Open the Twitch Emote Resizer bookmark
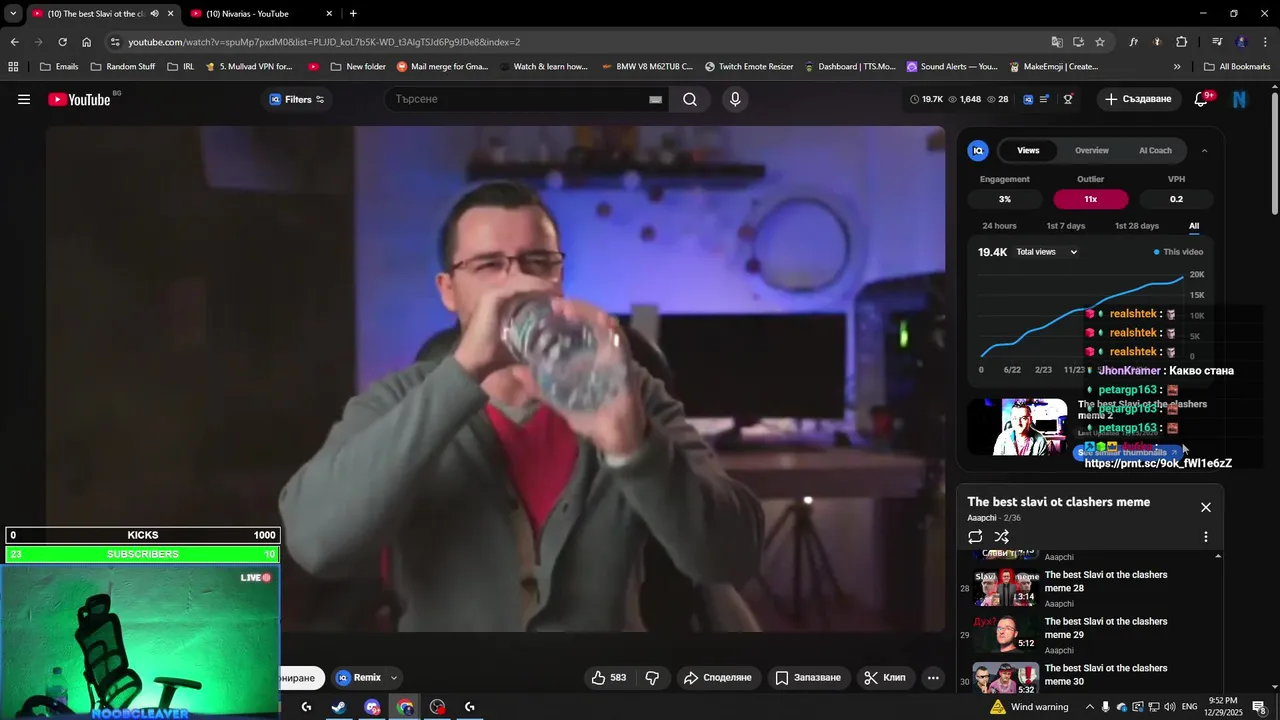Screen dimensions: 1280x720 tap(749, 67)
